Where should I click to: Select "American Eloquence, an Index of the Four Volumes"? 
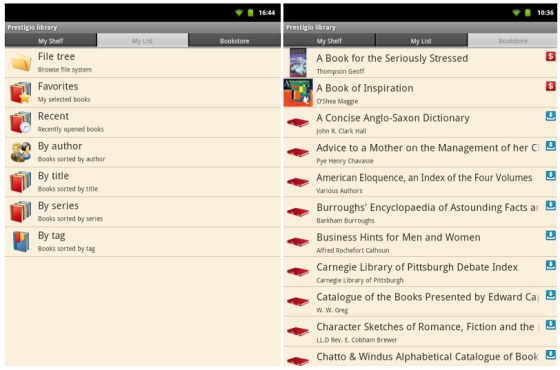click(424, 178)
